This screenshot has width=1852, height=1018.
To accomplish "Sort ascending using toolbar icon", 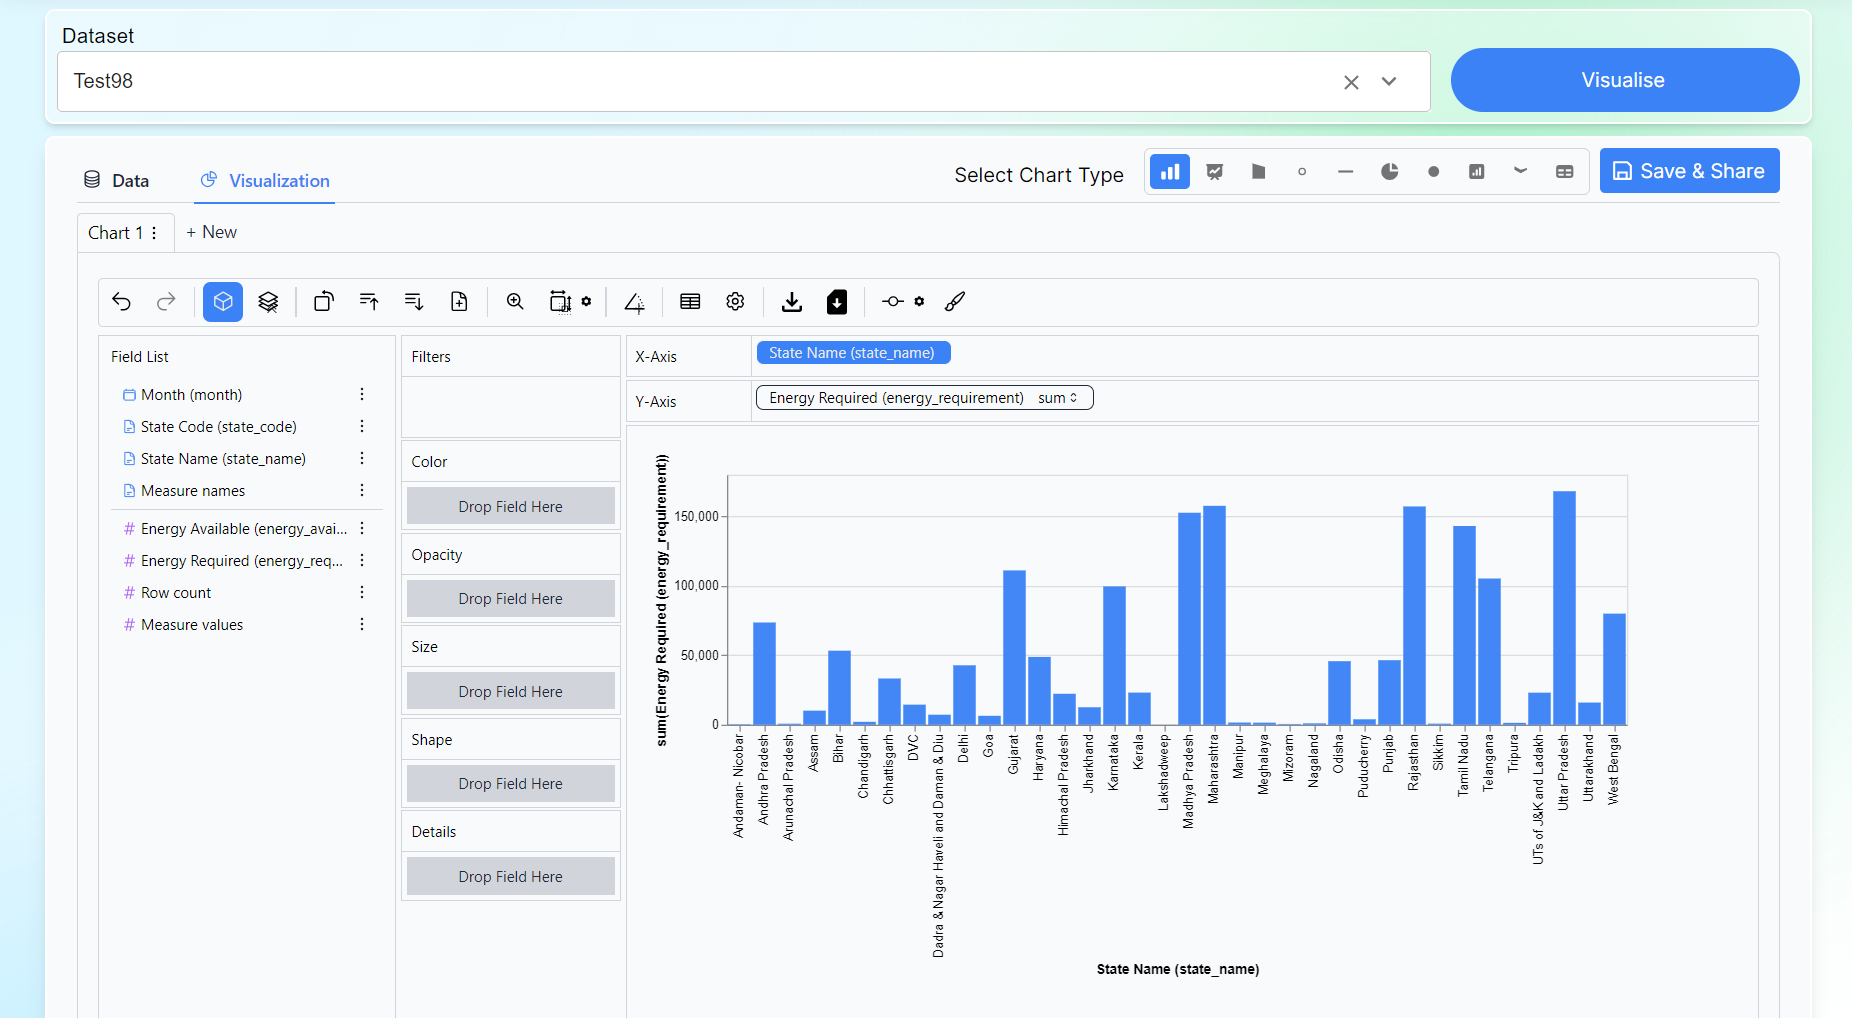I will click(x=369, y=302).
